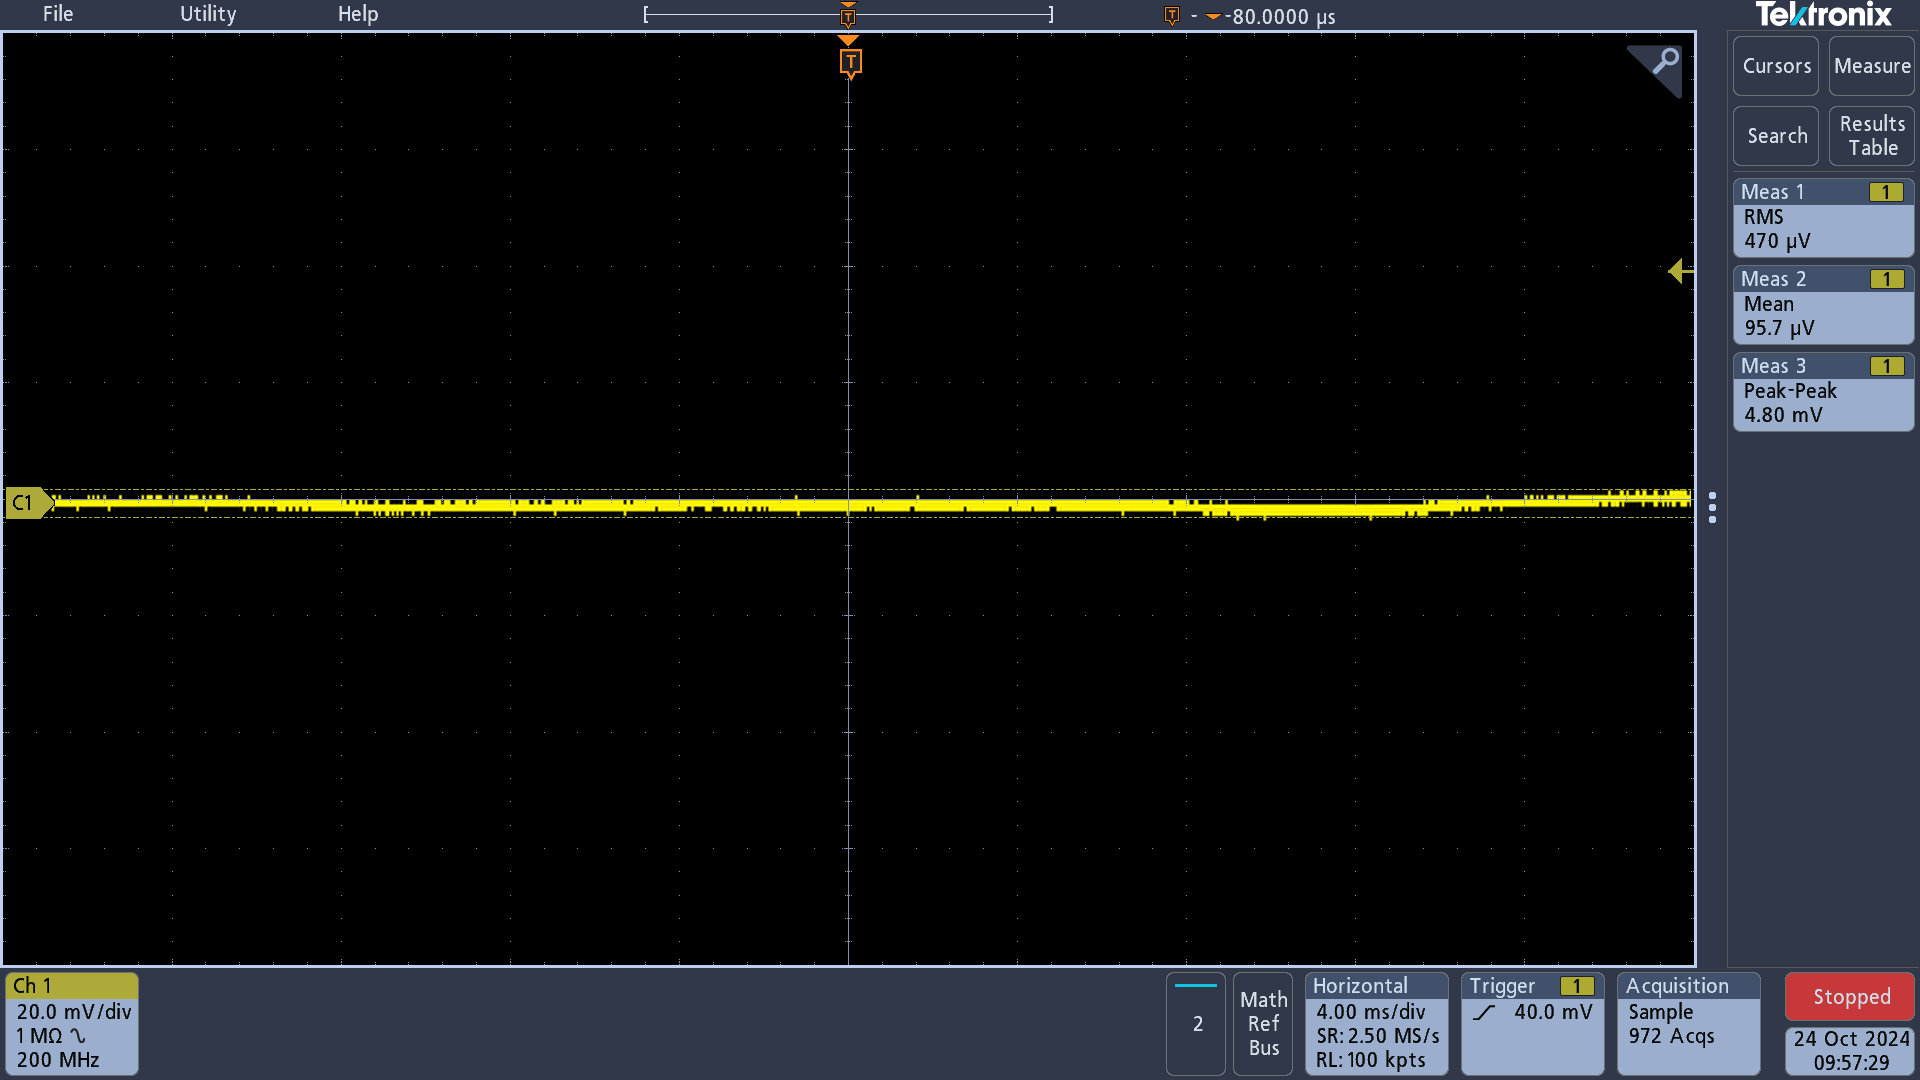Click the 972 Acqs count
1920x1080 pixels.
click(1671, 1036)
